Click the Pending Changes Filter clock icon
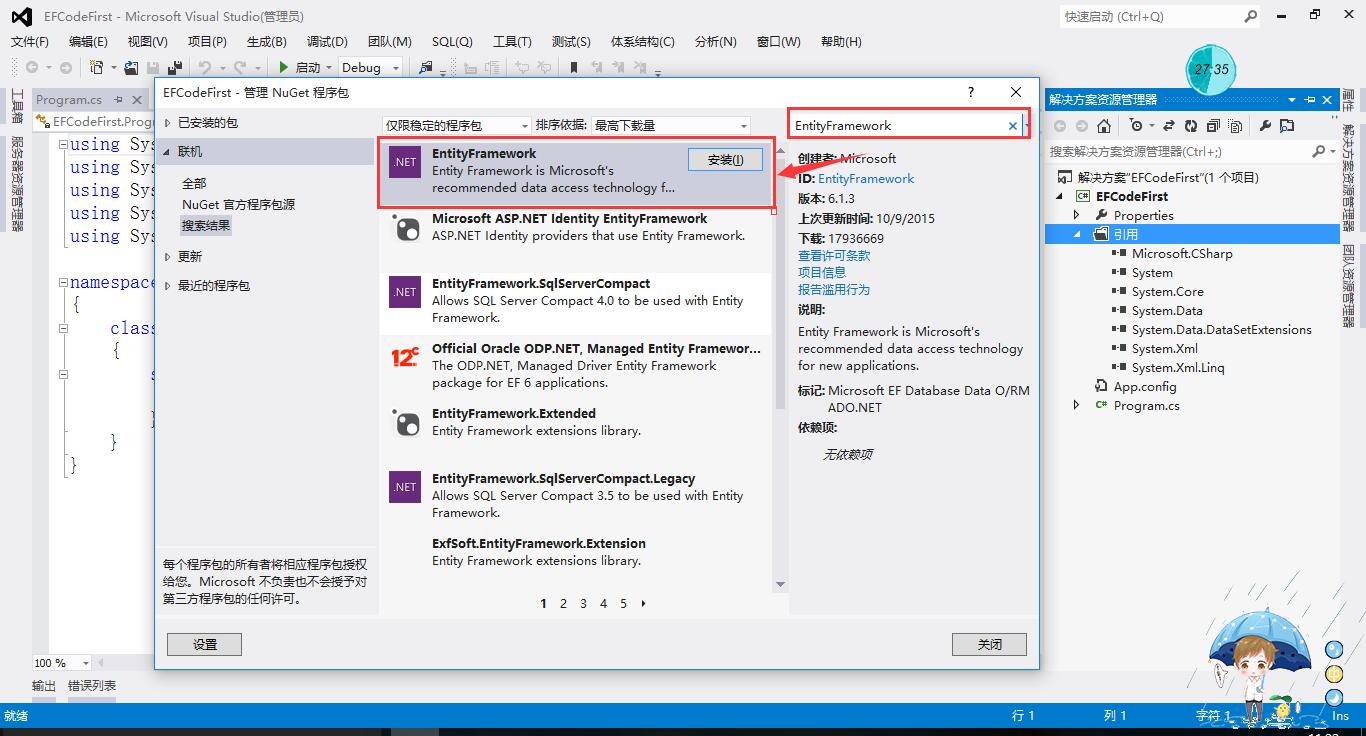The height and width of the screenshot is (736, 1366). pyautogui.click(x=1135, y=126)
